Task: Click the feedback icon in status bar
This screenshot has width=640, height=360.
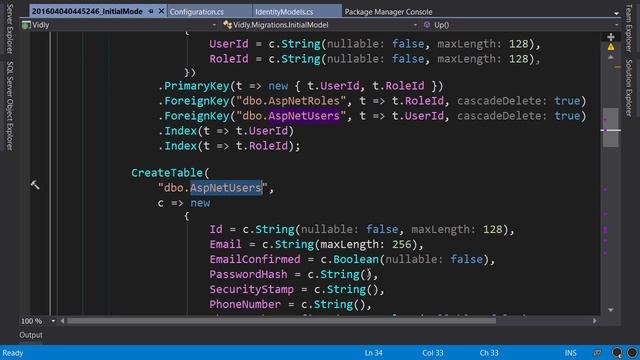Action: [597, 353]
